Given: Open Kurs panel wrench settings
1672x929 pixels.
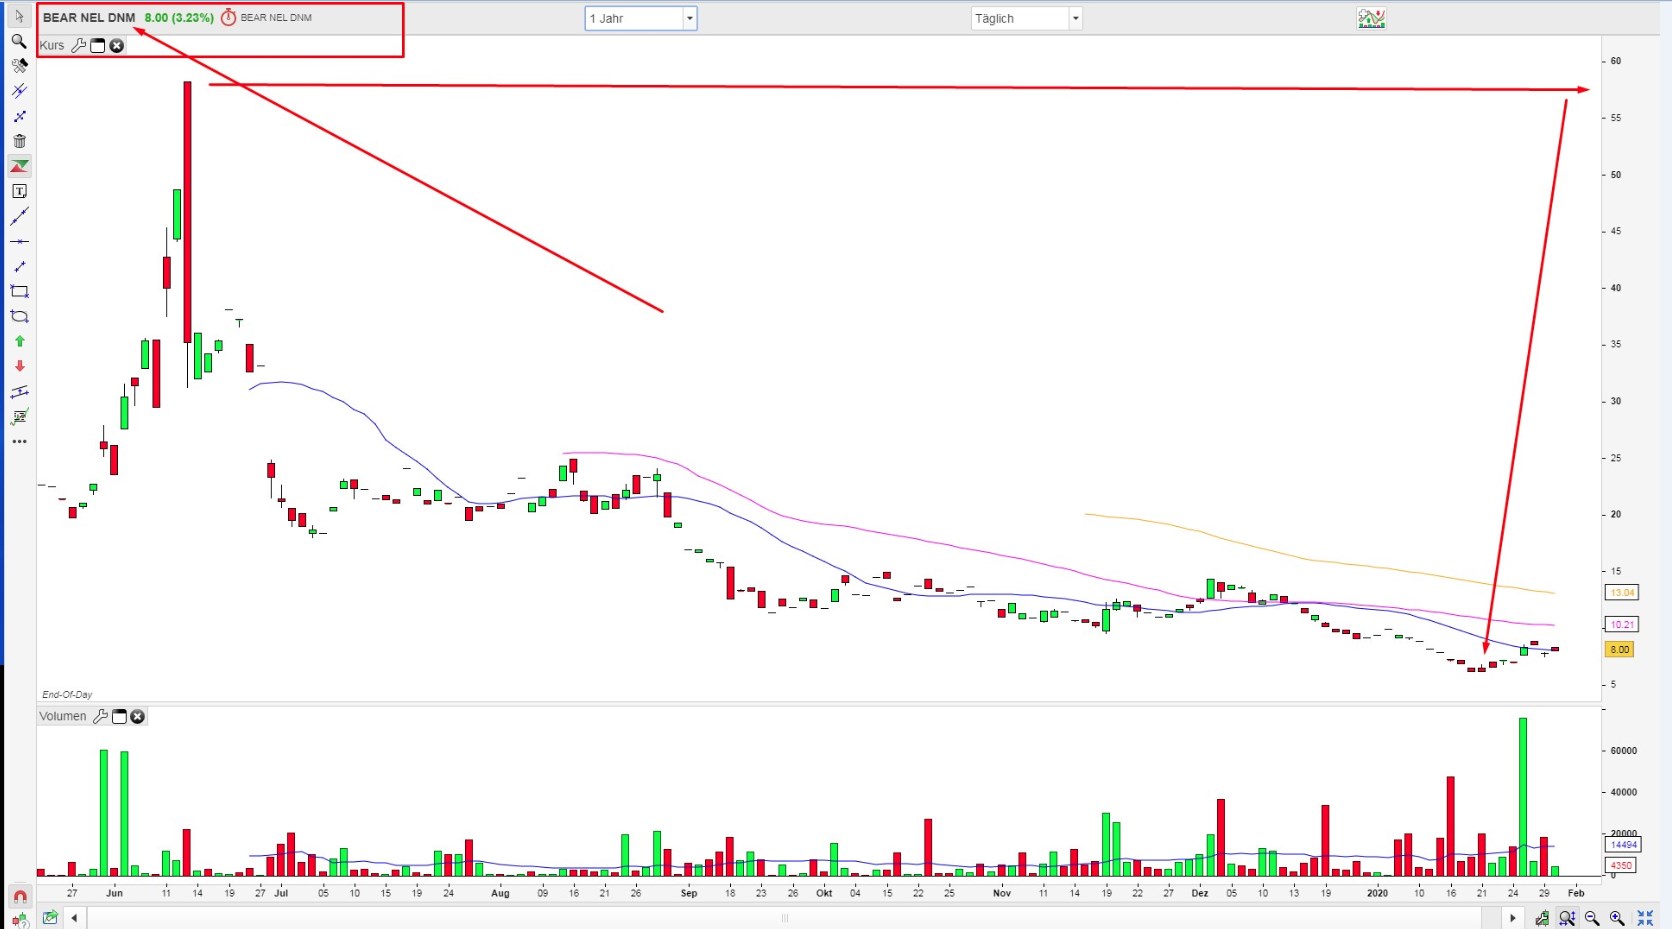Looking at the screenshot, I should [79, 45].
